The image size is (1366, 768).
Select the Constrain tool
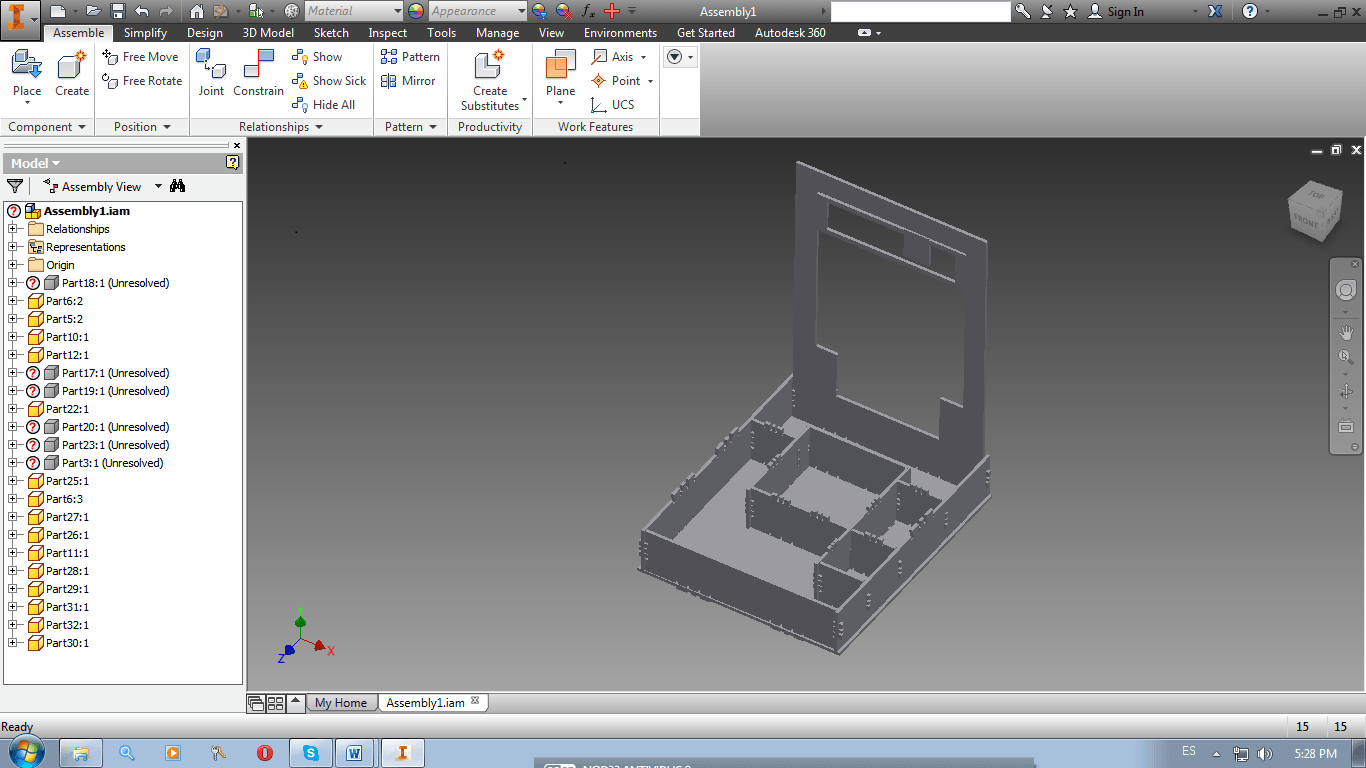point(258,75)
